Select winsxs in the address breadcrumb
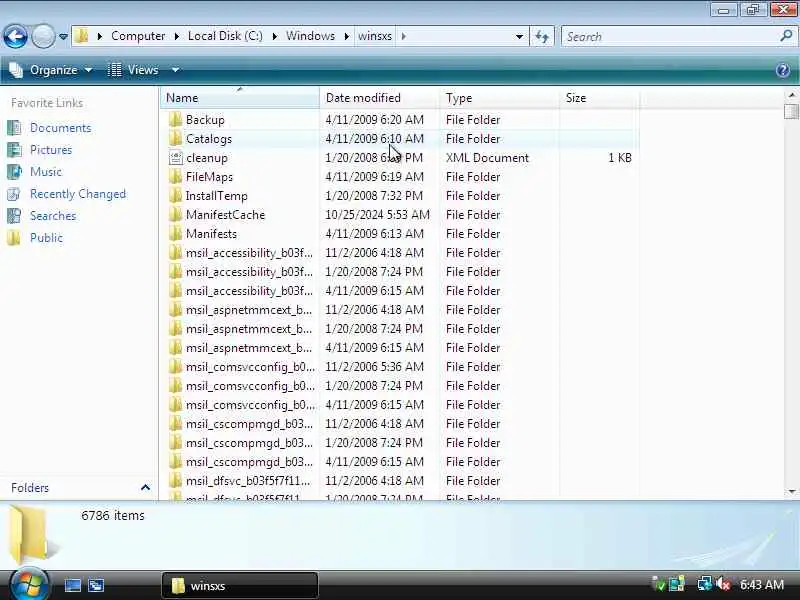Viewport: 800px width, 600px height. coord(375,36)
